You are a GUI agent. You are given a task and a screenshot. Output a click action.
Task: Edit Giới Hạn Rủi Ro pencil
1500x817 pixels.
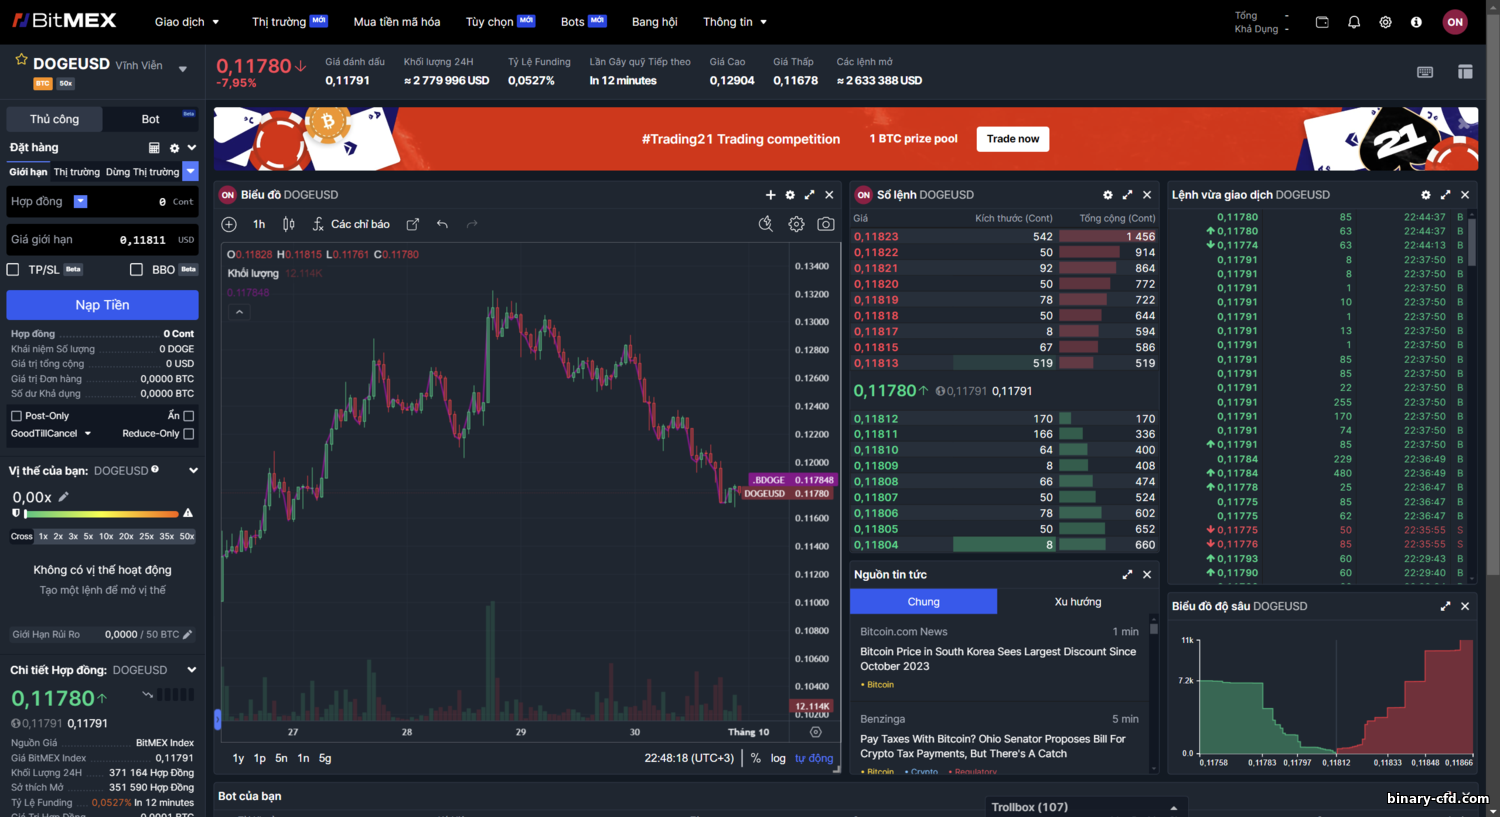coord(187,634)
